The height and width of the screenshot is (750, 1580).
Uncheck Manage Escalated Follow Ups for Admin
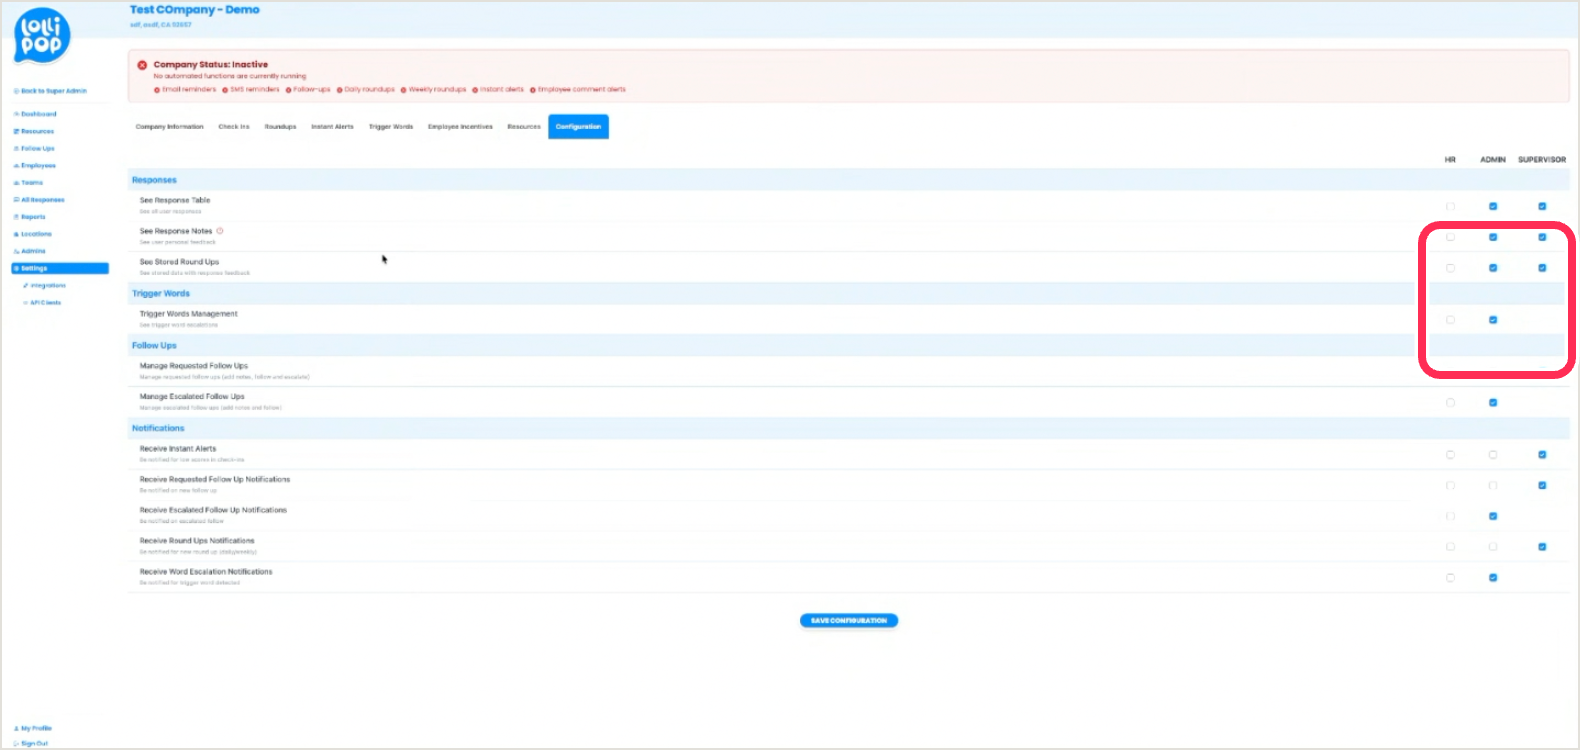(1493, 403)
